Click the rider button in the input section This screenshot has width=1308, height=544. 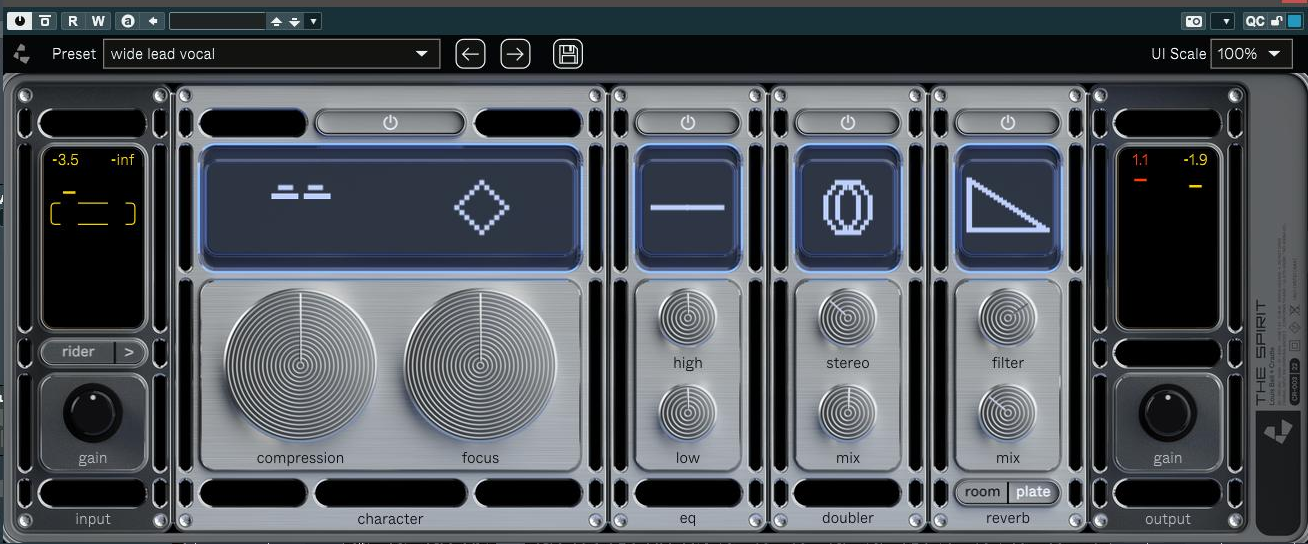tap(78, 352)
